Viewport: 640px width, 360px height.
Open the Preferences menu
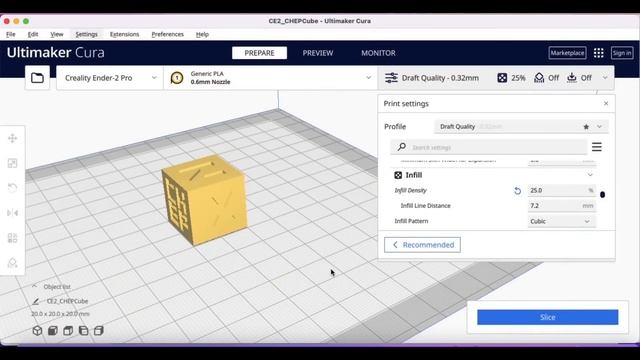167,34
